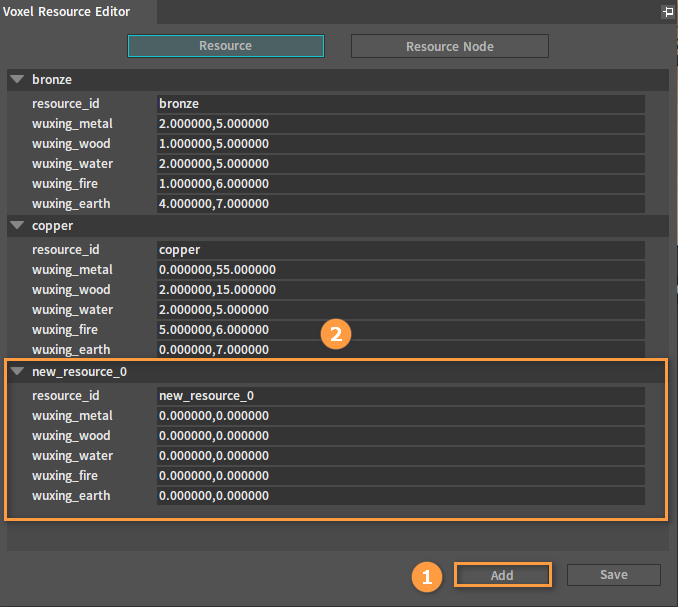This screenshot has width=678, height=607.
Task: Collapse the new_resource_0 group
Action: pos(17,371)
